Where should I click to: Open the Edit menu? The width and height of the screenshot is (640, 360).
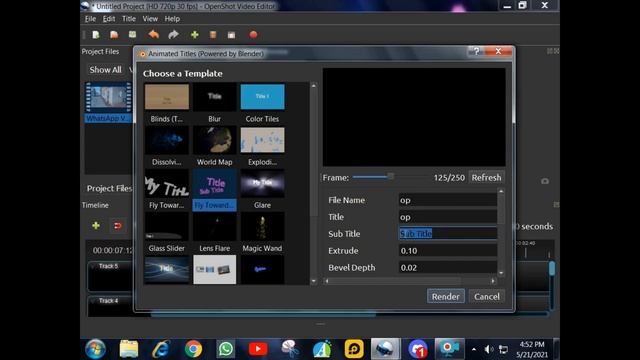coord(109,19)
